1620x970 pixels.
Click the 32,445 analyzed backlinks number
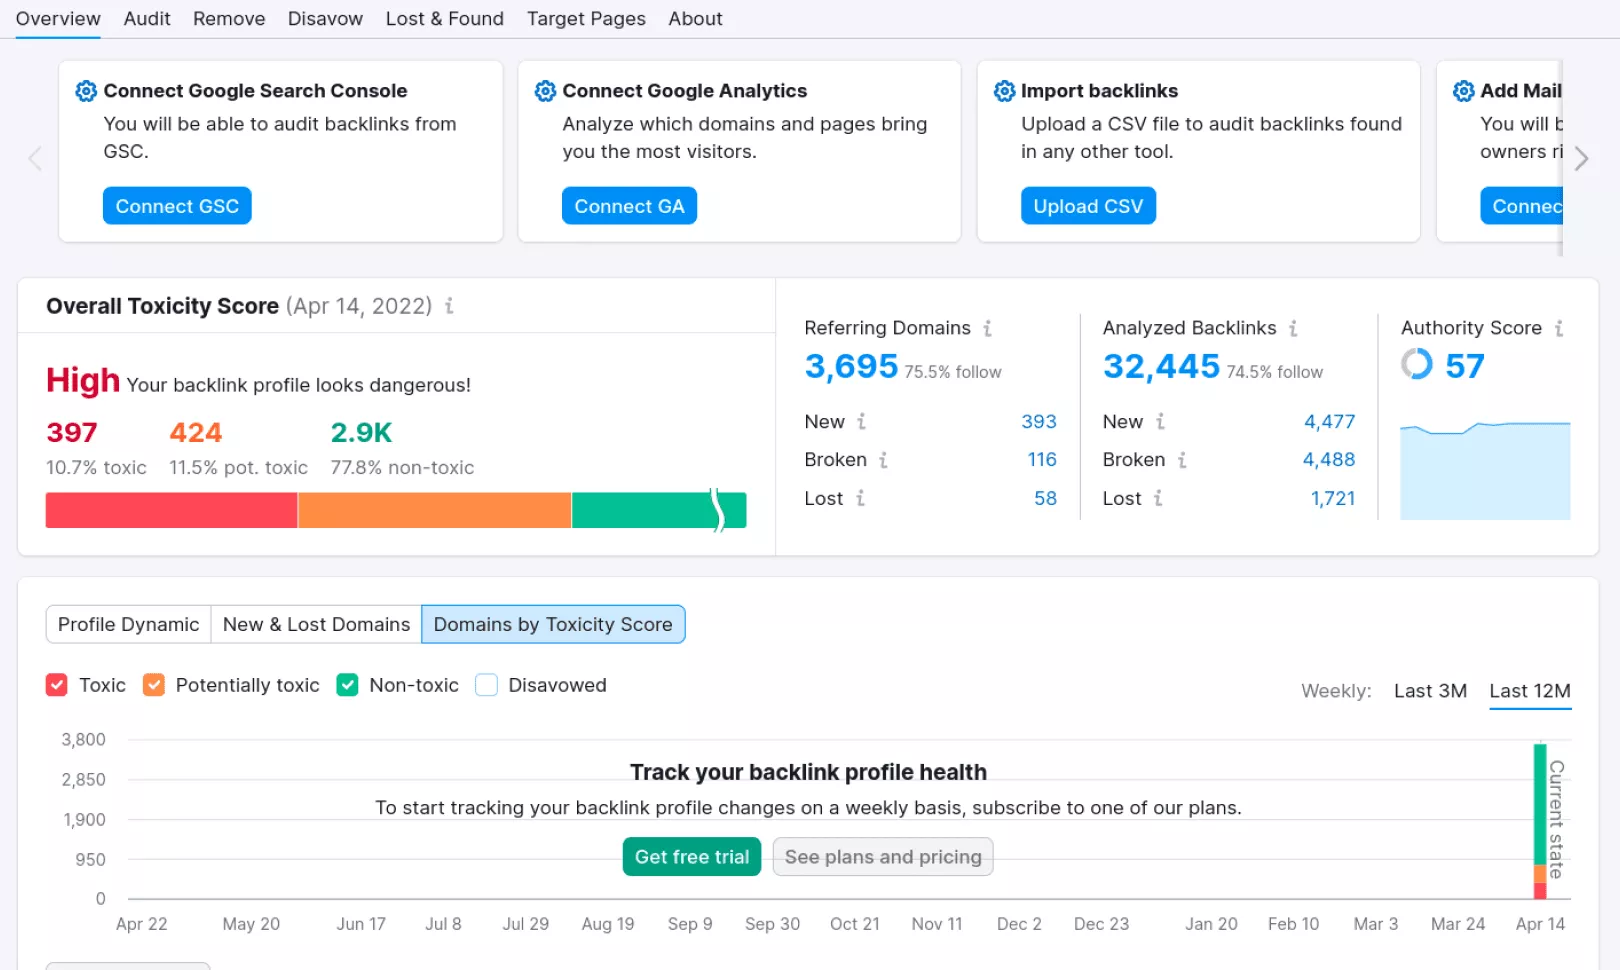pos(1161,367)
